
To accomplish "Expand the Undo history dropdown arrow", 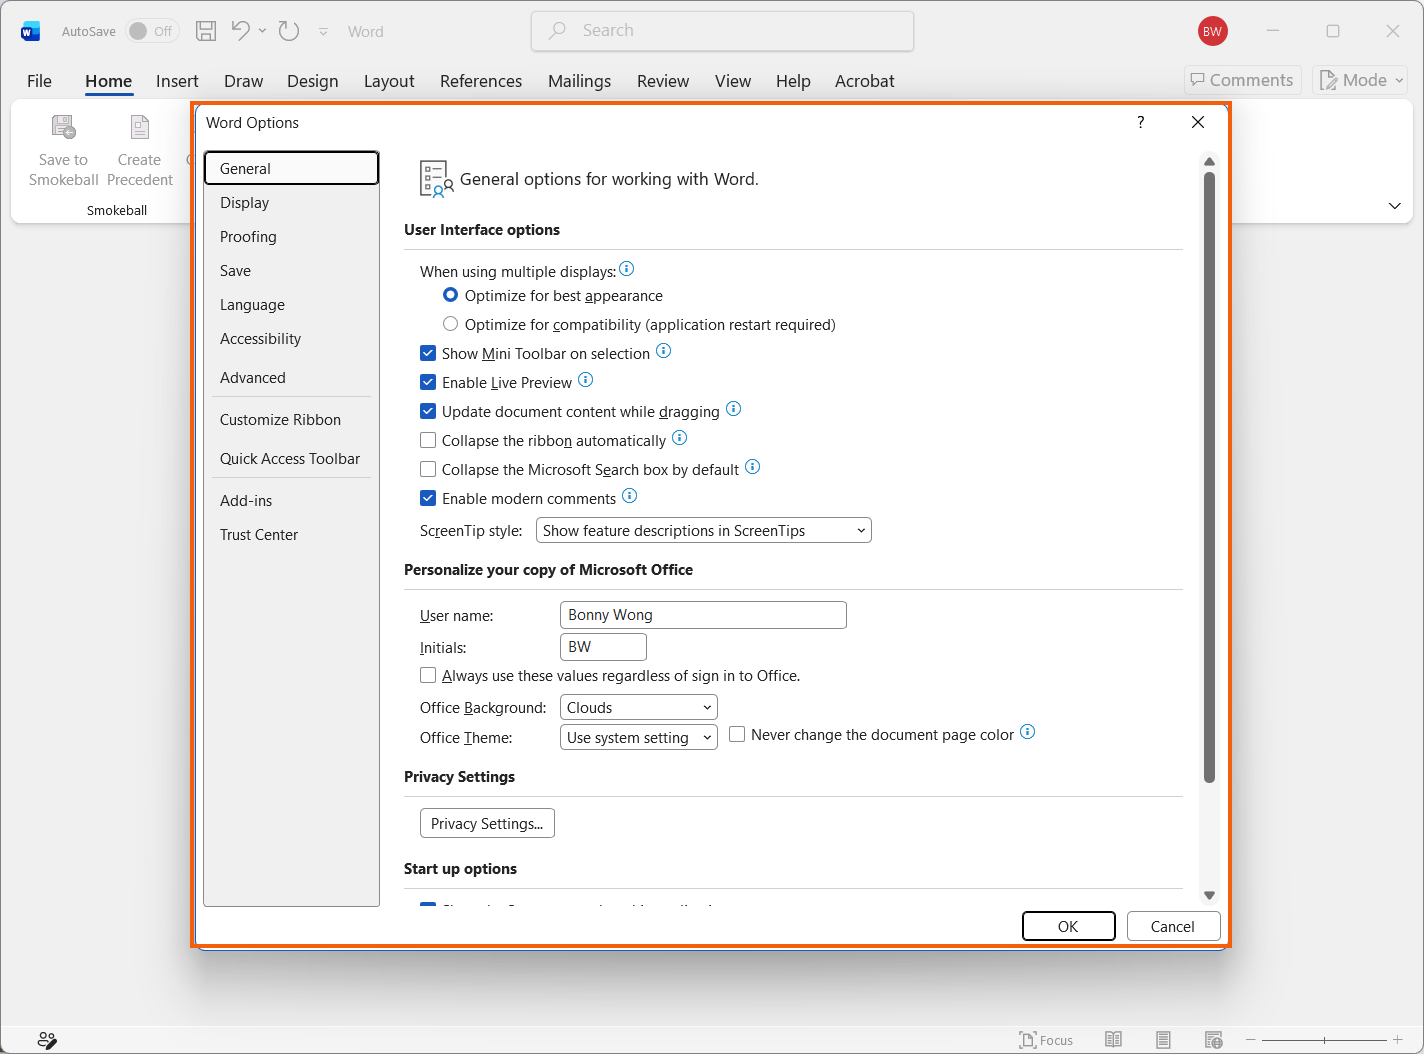I will click(263, 31).
